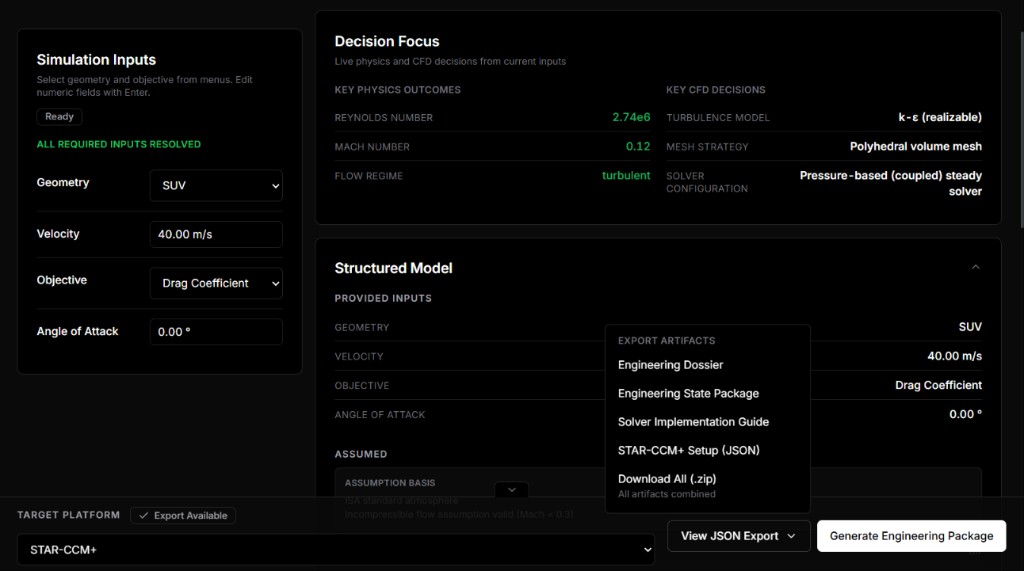Viewport: 1024px width, 571px height.
Task: Click the Simulation Inputs heading
Action: click(96, 59)
